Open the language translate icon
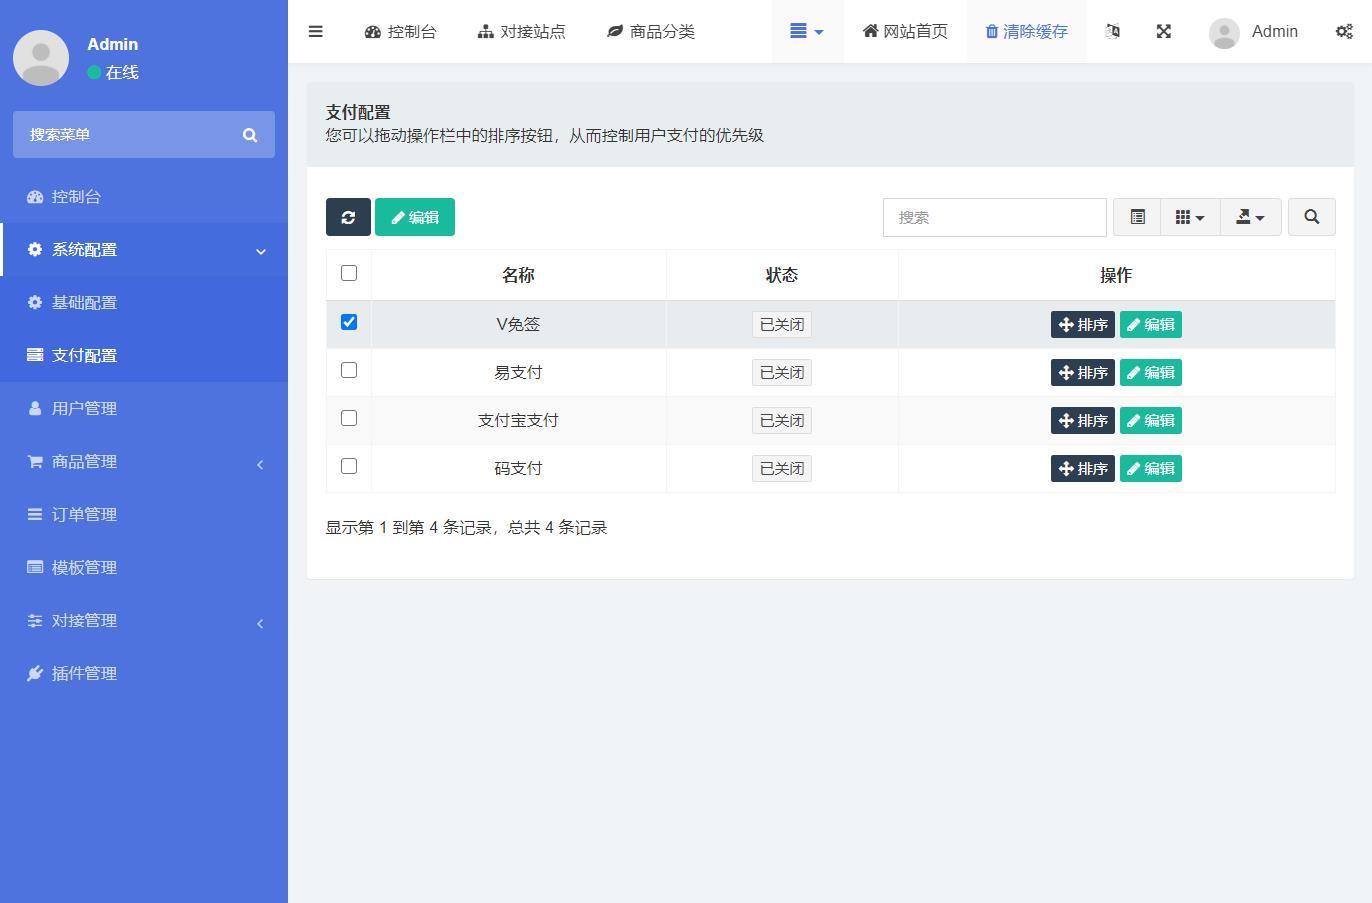1372x903 pixels. 1112,31
